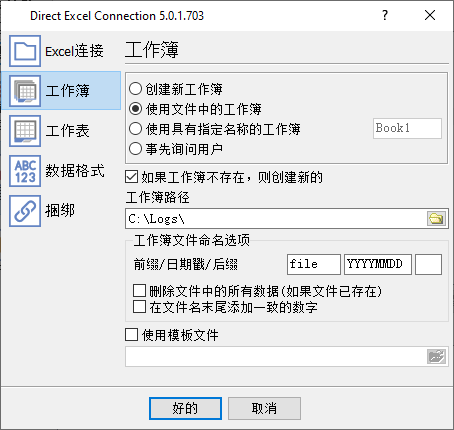Click the YYYYMMDD date stamp field
This screenshot has height=430, width=454.
(378, 264)
